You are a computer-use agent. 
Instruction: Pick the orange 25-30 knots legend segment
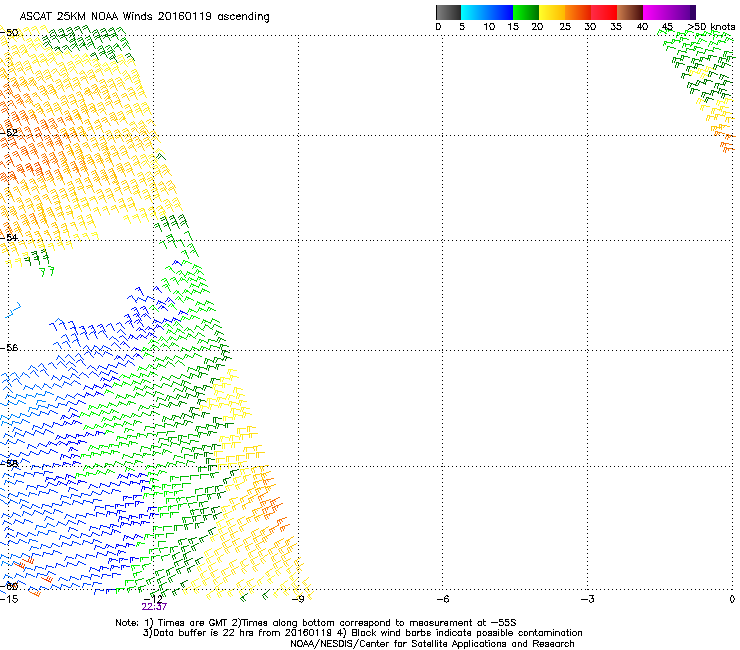(578, 12)
